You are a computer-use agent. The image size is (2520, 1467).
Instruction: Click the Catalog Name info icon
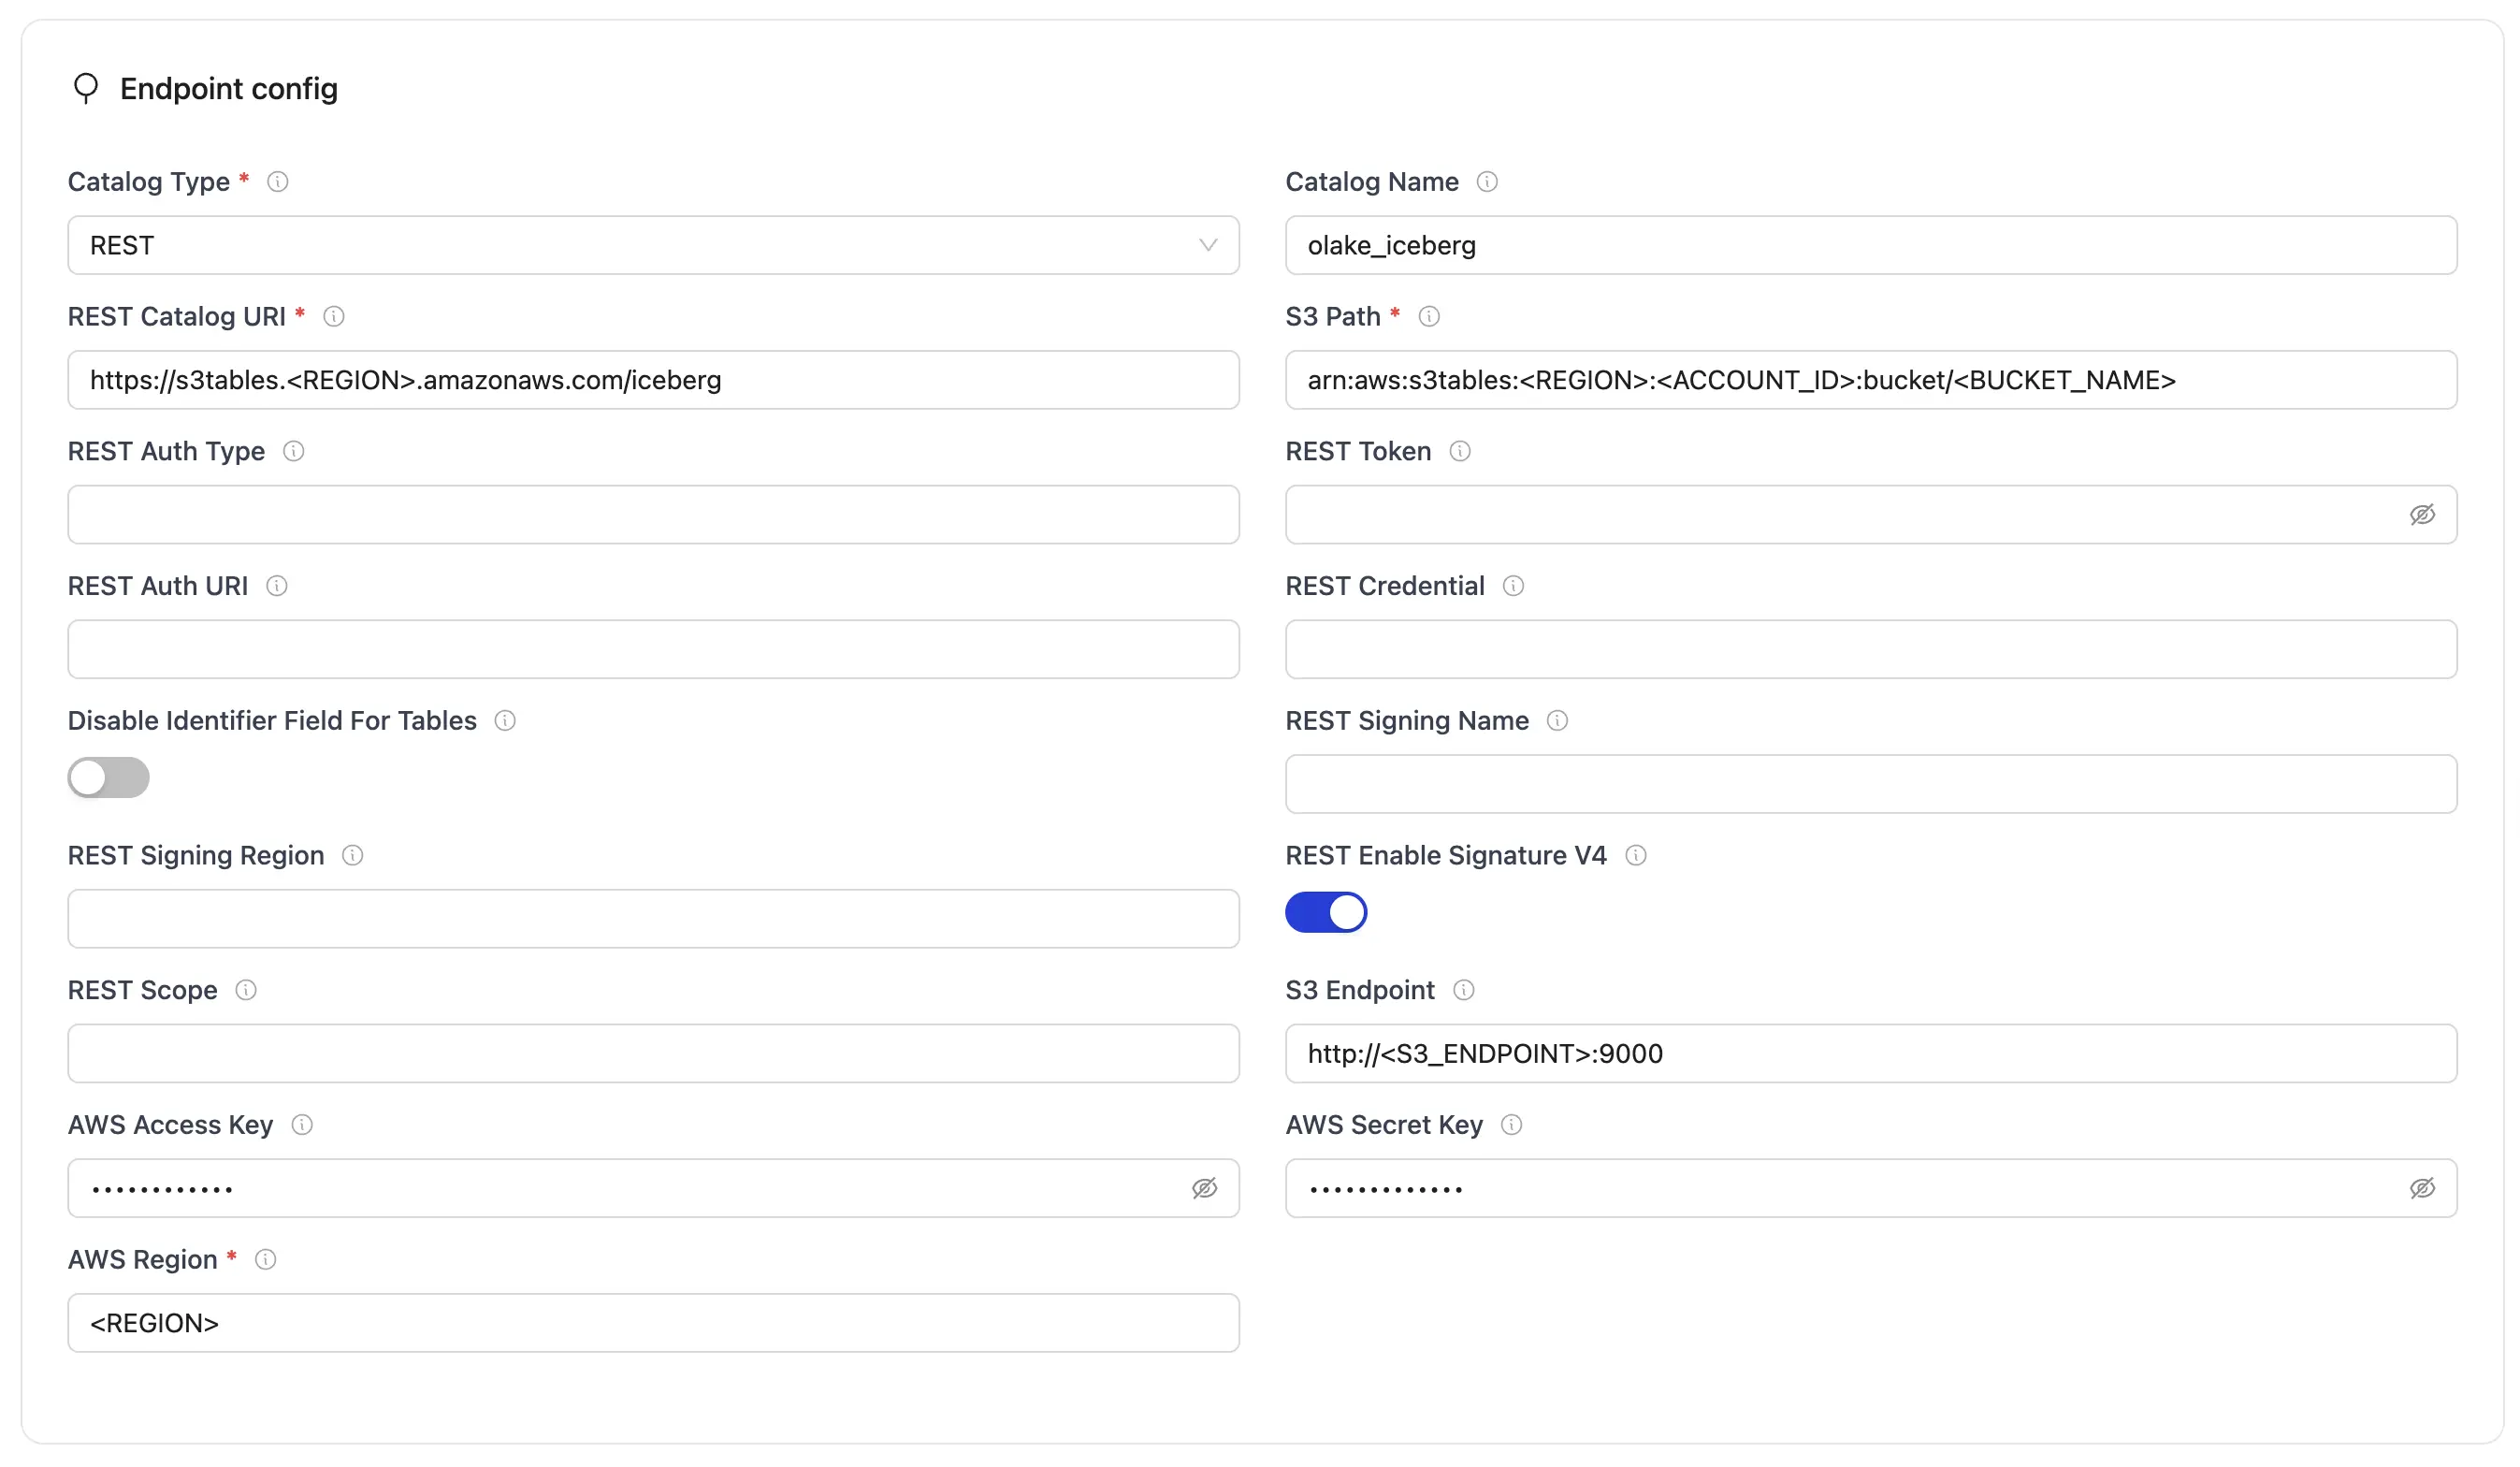1487,181
